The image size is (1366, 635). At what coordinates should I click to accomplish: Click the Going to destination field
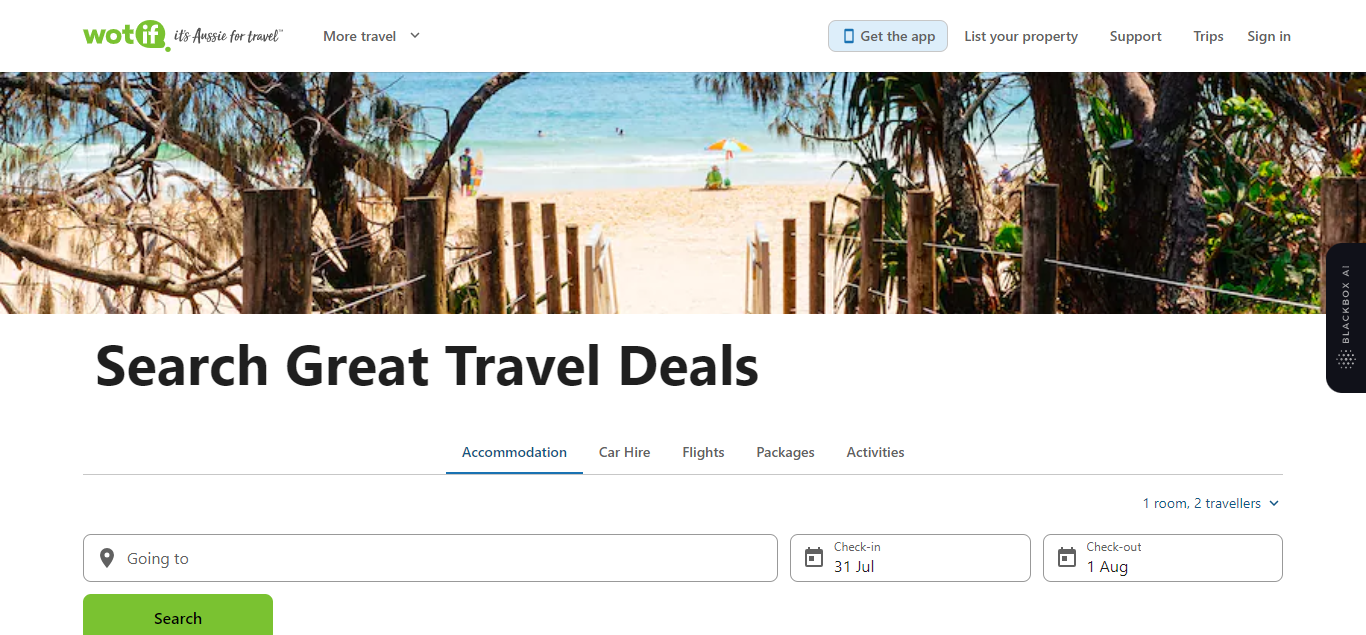(x=430, y=558)
